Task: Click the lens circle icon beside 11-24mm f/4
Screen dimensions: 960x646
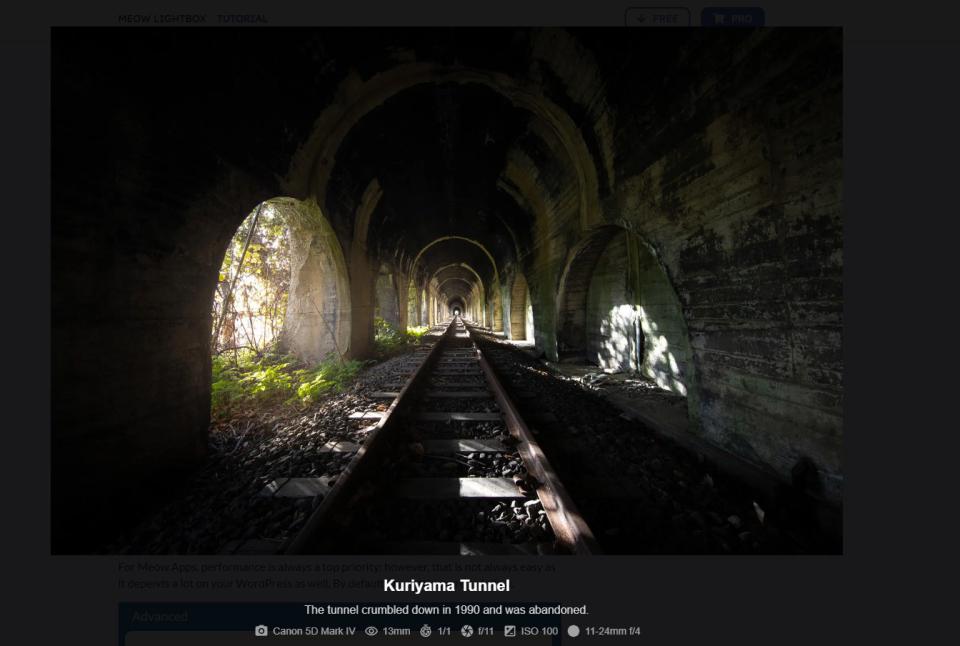Action: (x=573, y=631)
